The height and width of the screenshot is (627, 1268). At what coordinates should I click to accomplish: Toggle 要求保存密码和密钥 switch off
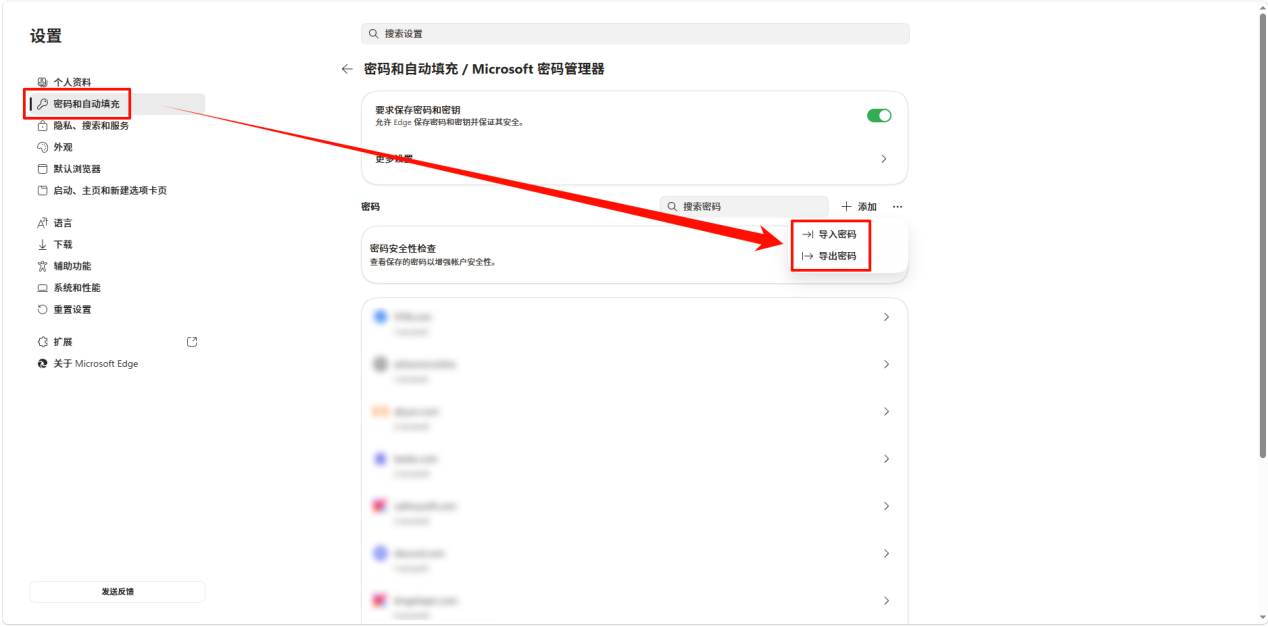879,116
